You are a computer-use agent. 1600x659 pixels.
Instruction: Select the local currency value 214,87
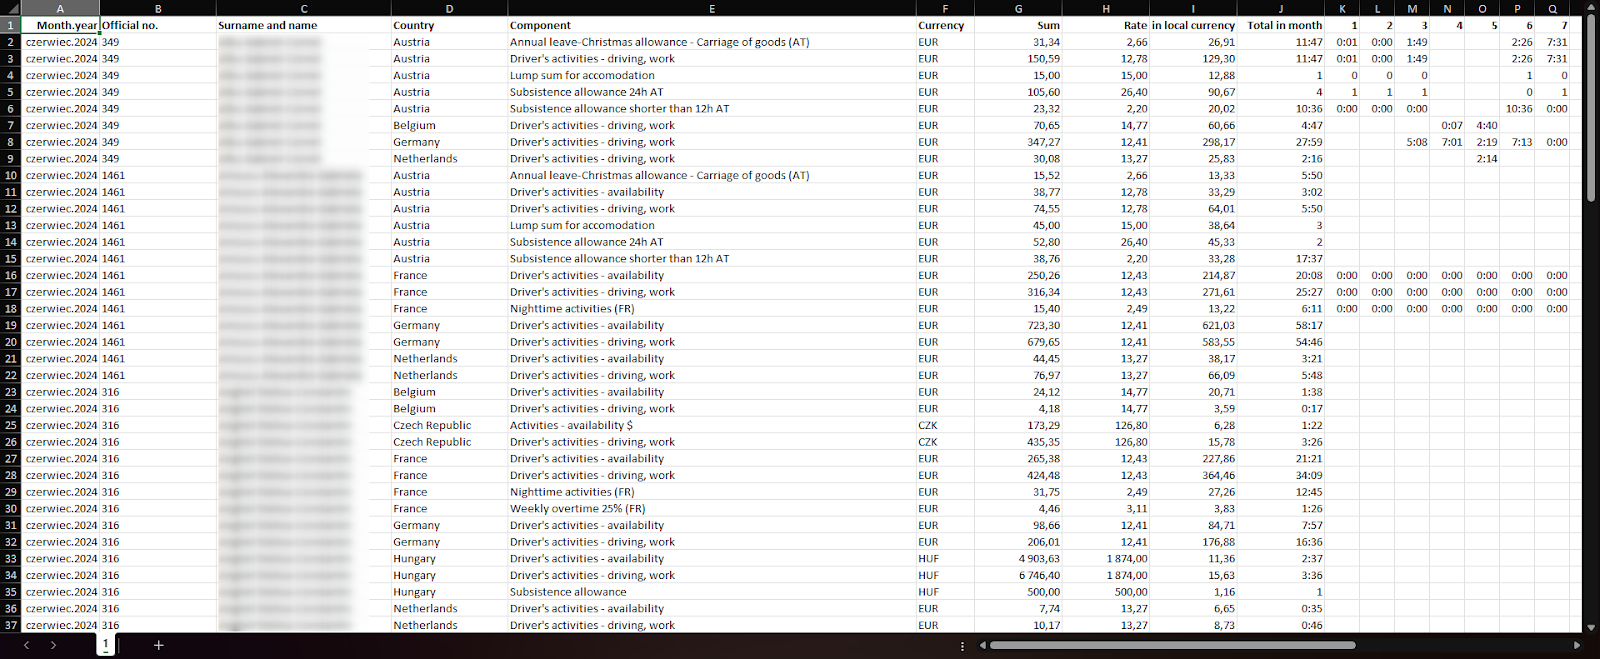1194,275
